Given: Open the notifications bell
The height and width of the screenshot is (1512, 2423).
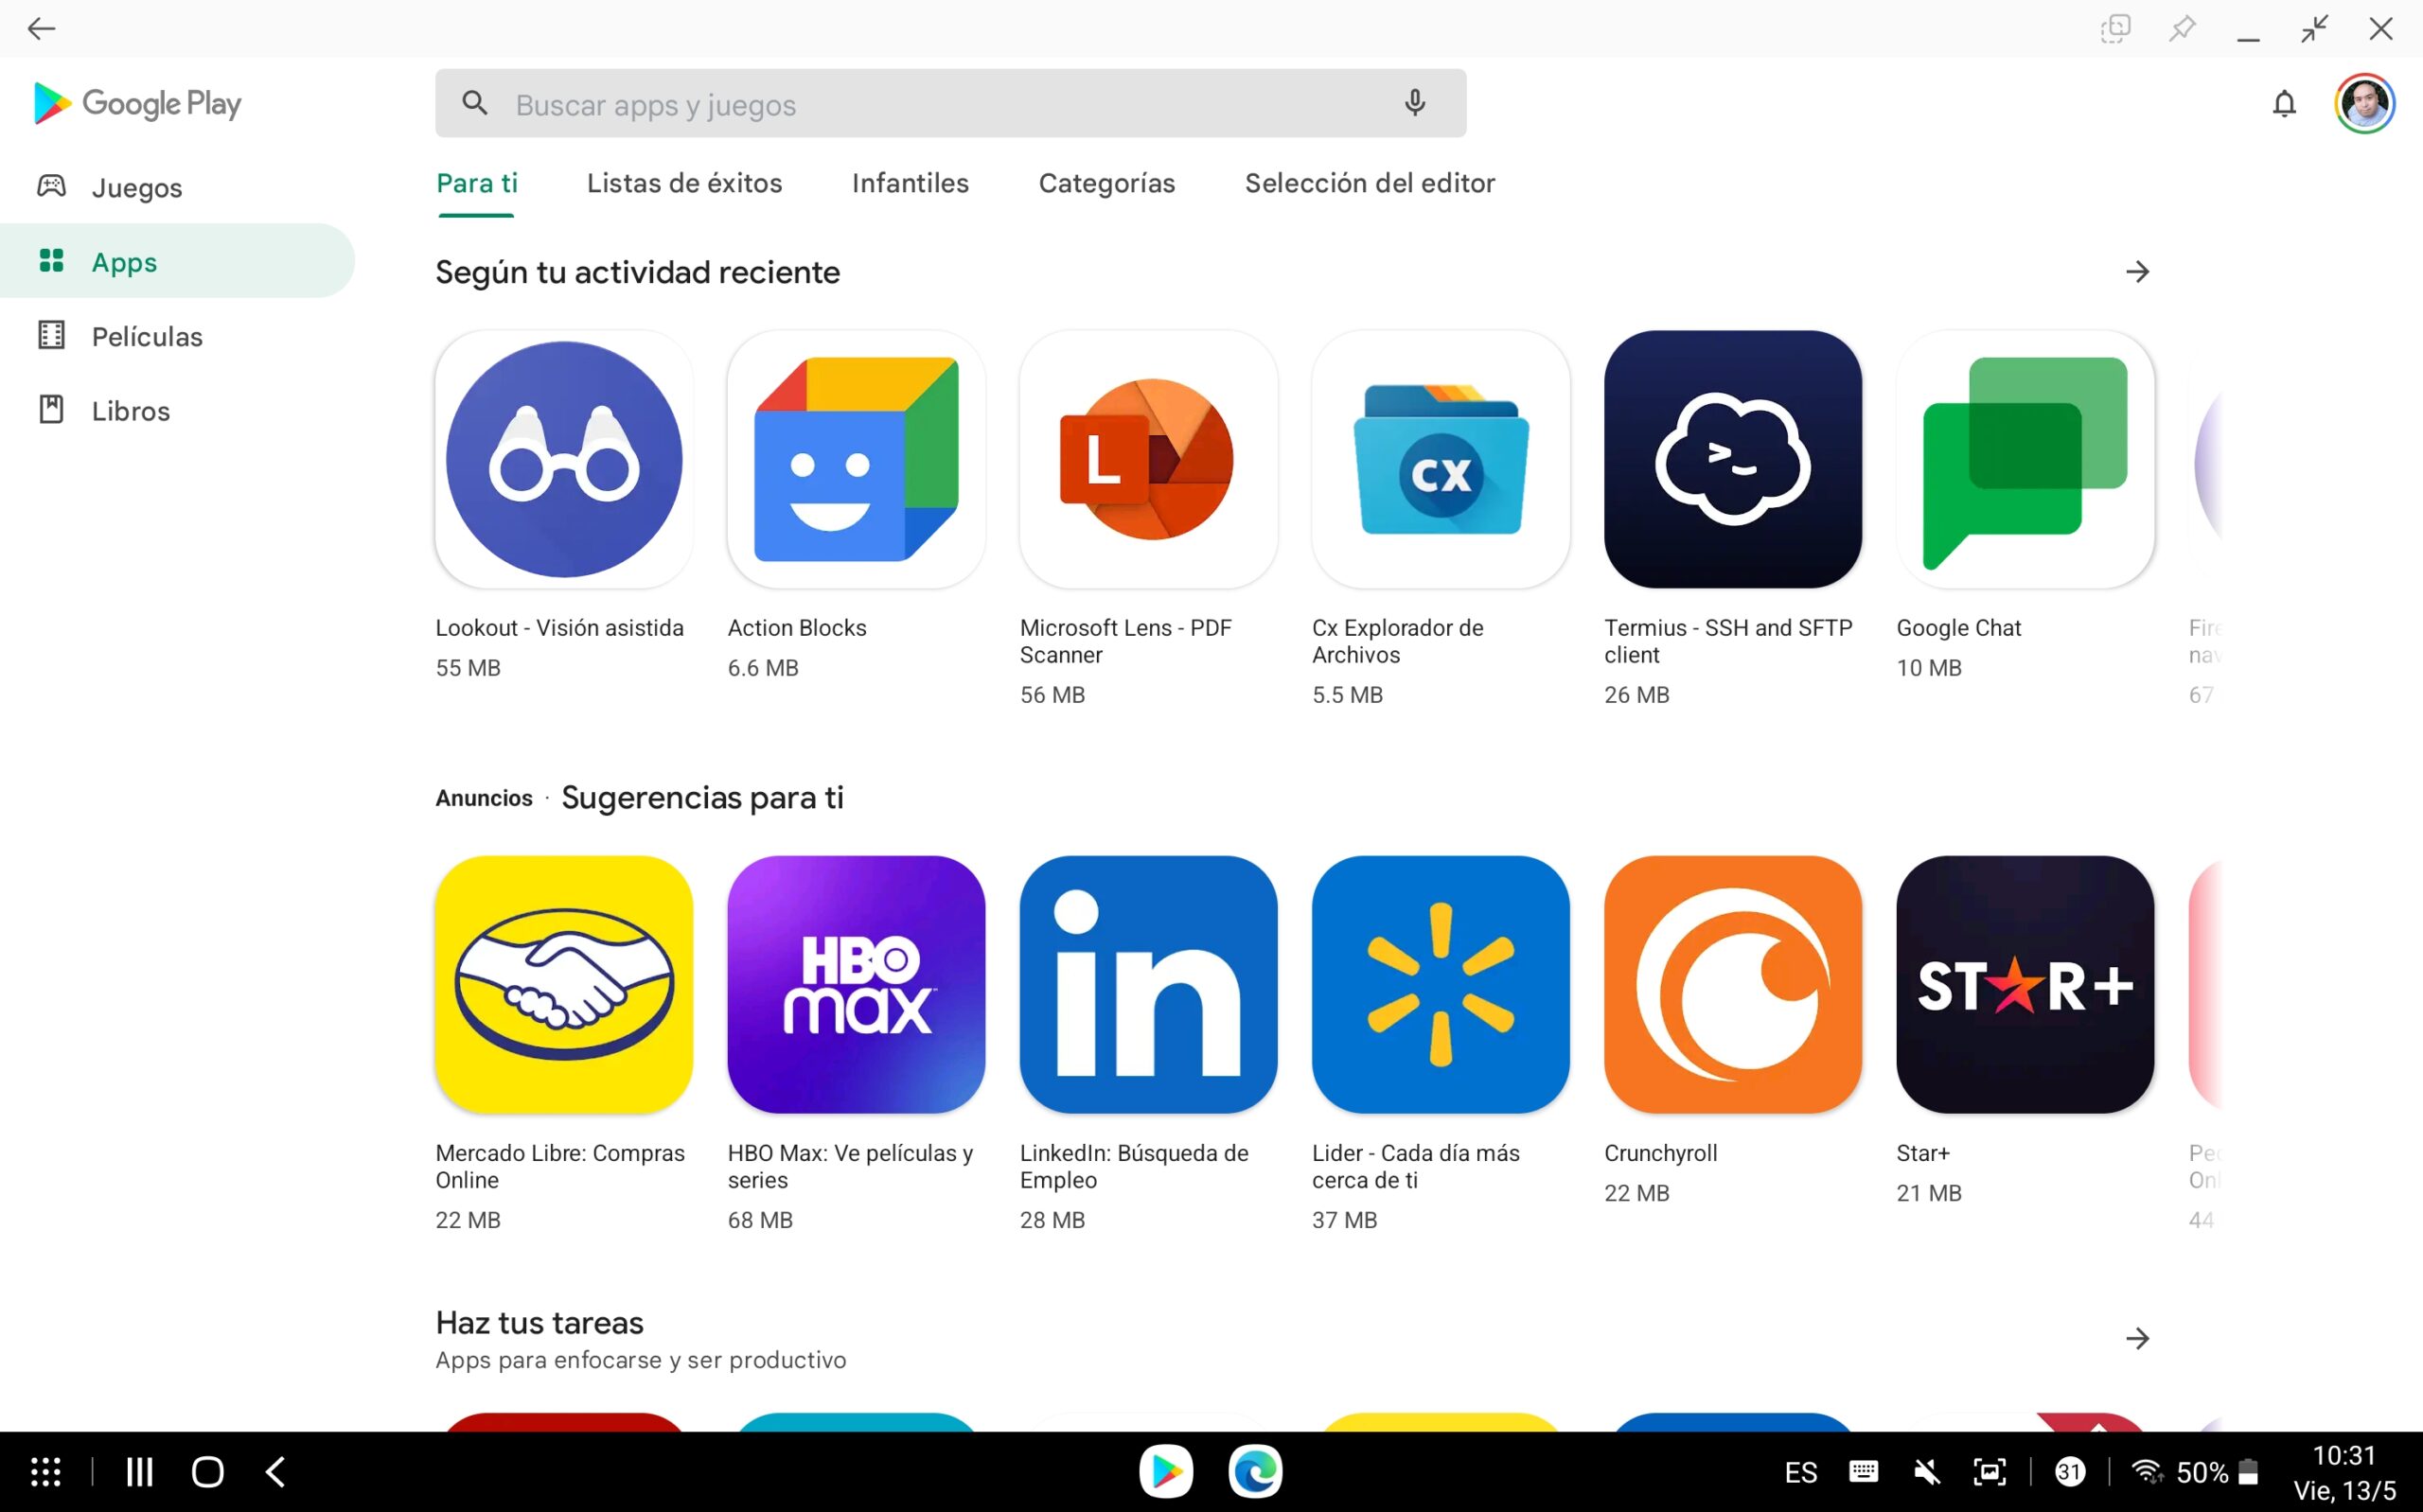Looking at the screenshot, I should point(2283,103).
